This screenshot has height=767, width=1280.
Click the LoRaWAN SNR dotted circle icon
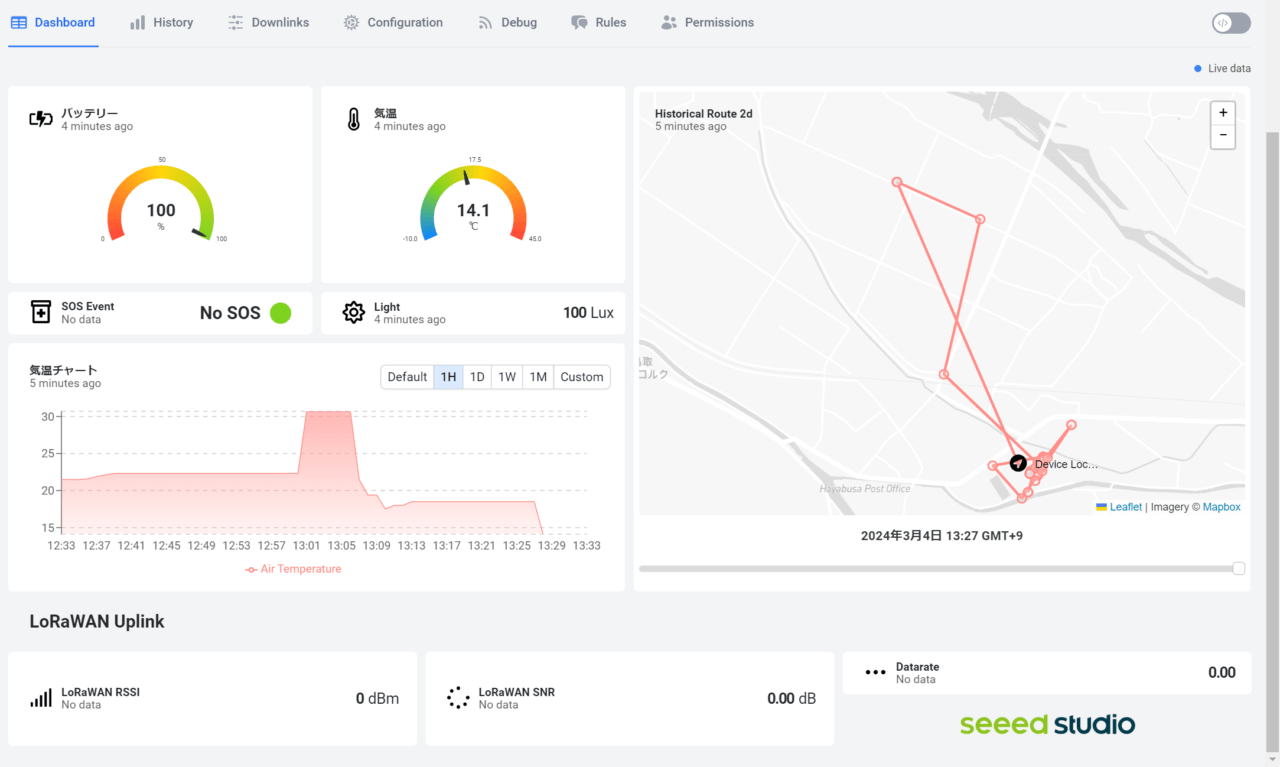point(458,698)
